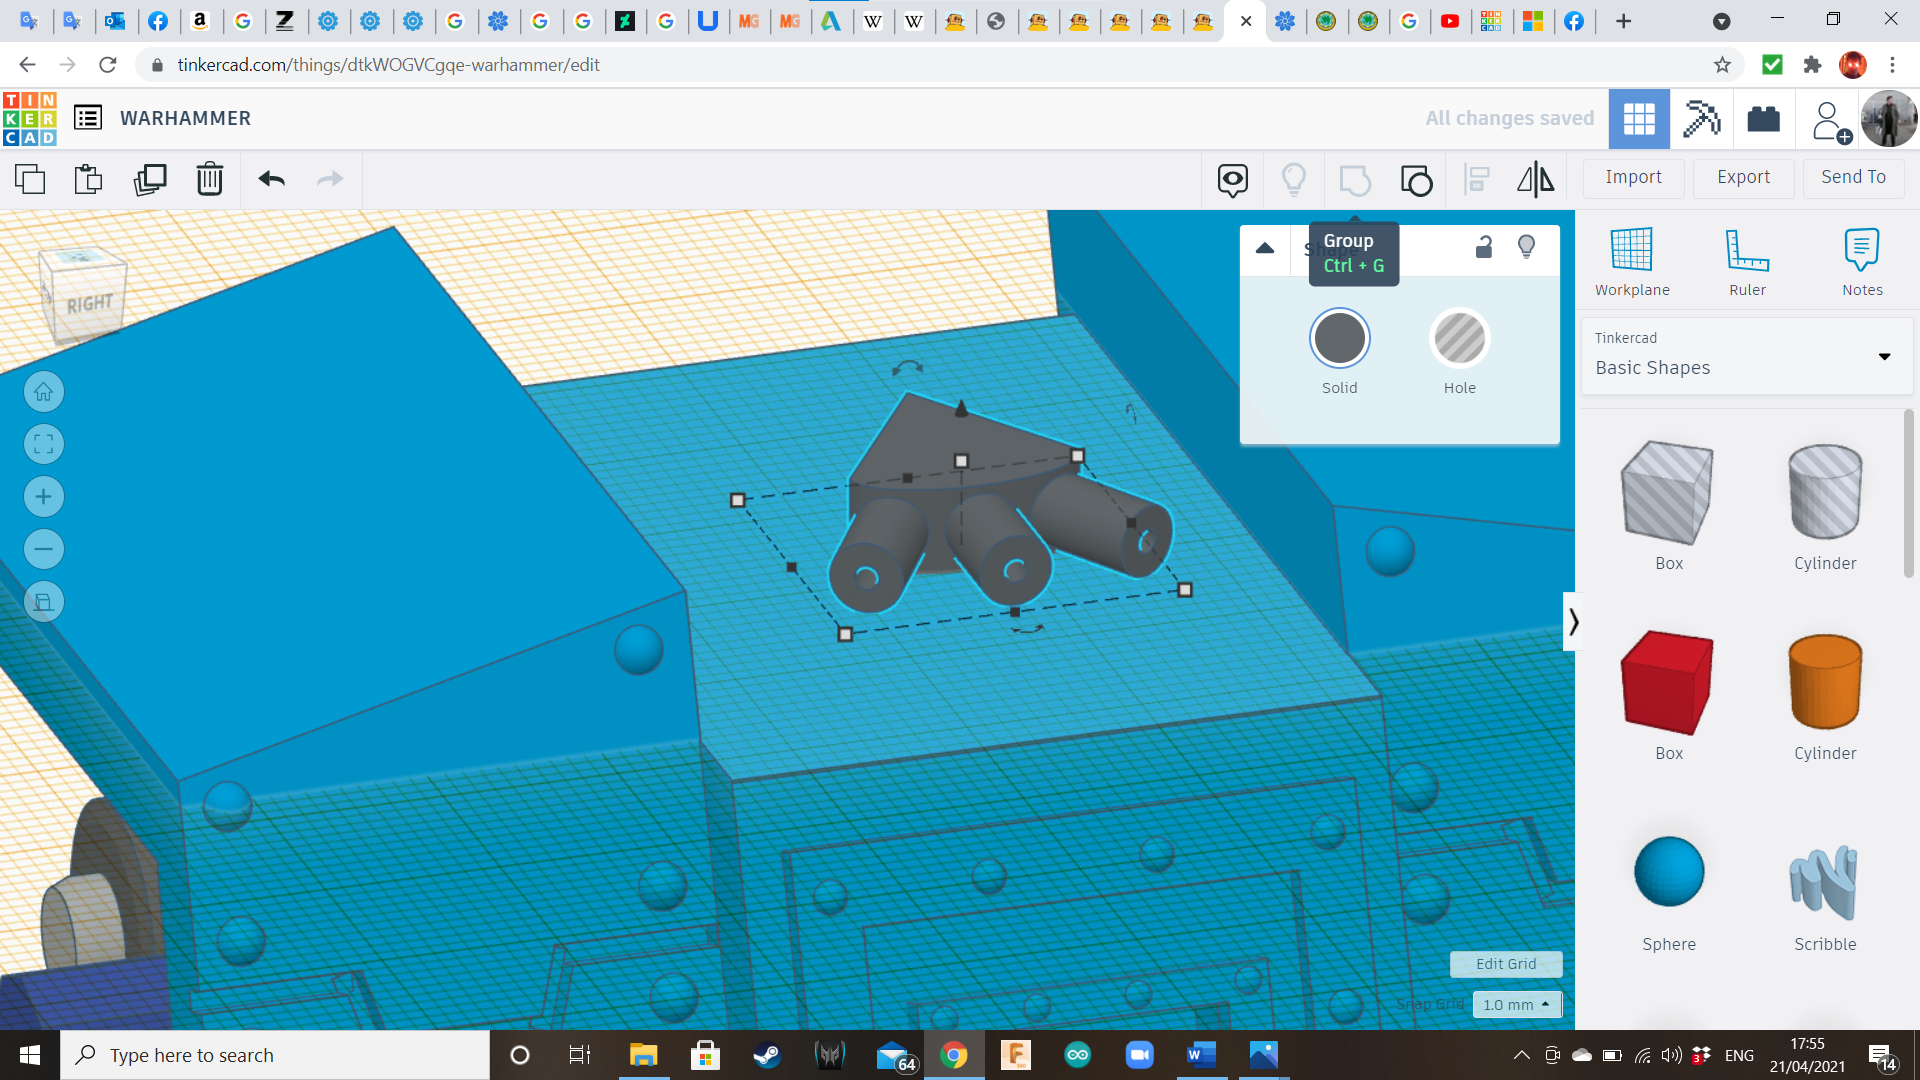Click the Home view button

tap(44, 392)
